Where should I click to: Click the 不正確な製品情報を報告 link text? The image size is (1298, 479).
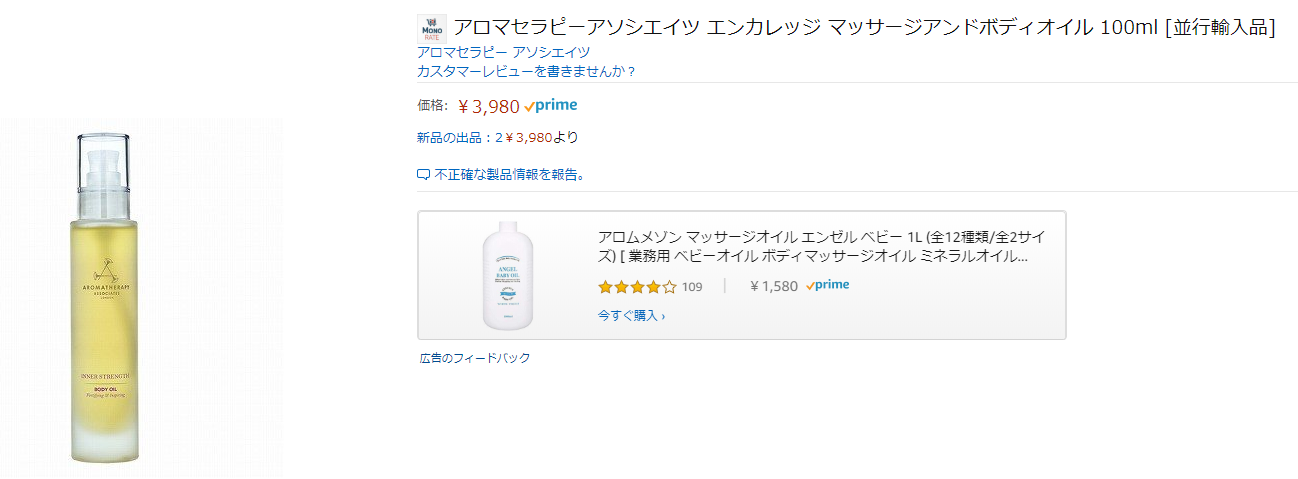click(506, 174)
